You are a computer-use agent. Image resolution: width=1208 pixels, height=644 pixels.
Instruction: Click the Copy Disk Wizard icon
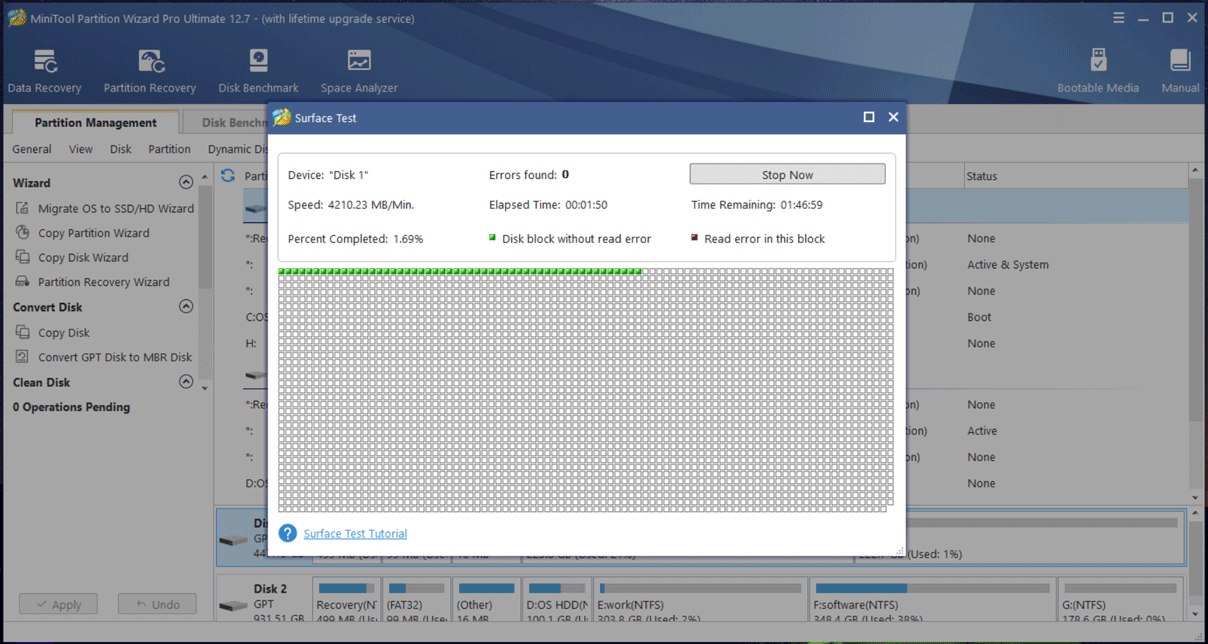point(23,257)
